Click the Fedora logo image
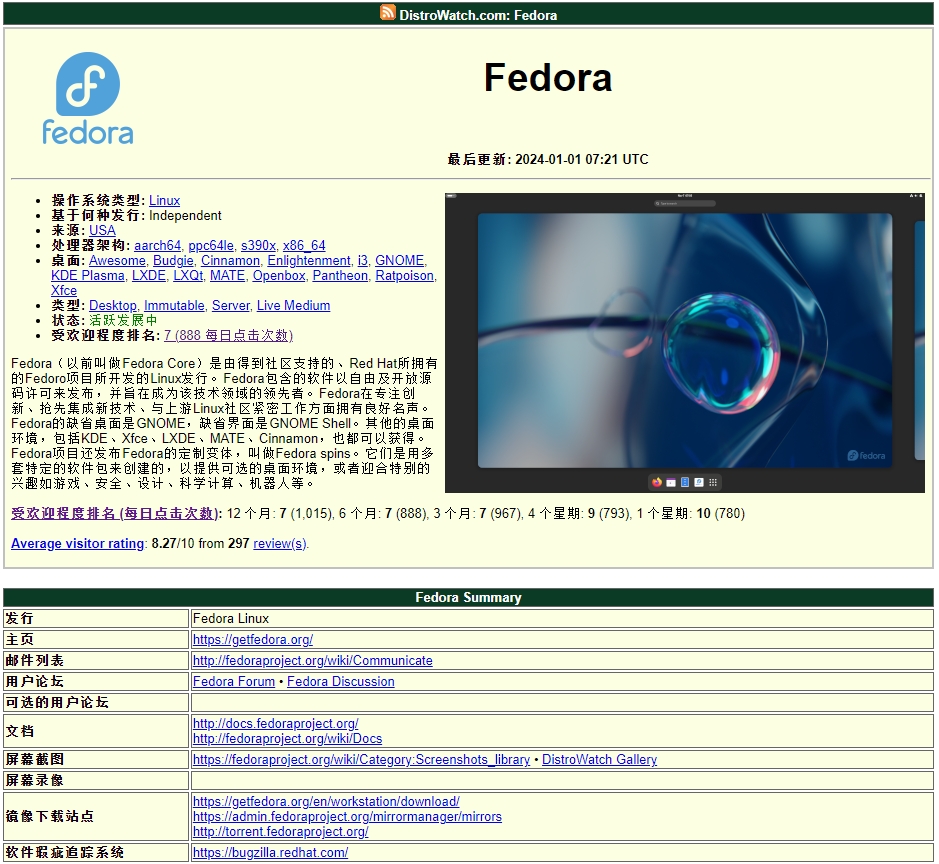Image resolution: width=939 pixels, height=864 pixels. 87,98
